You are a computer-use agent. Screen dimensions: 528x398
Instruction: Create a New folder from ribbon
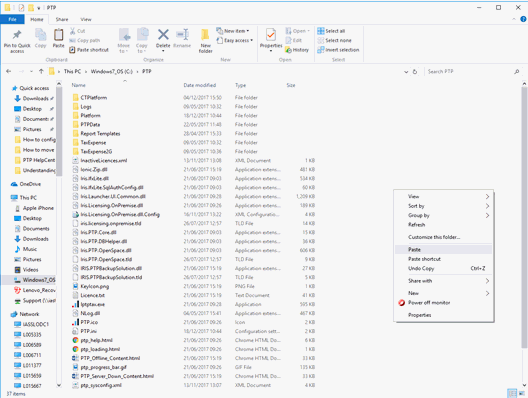pyautogui.click(x=205, y=40)
